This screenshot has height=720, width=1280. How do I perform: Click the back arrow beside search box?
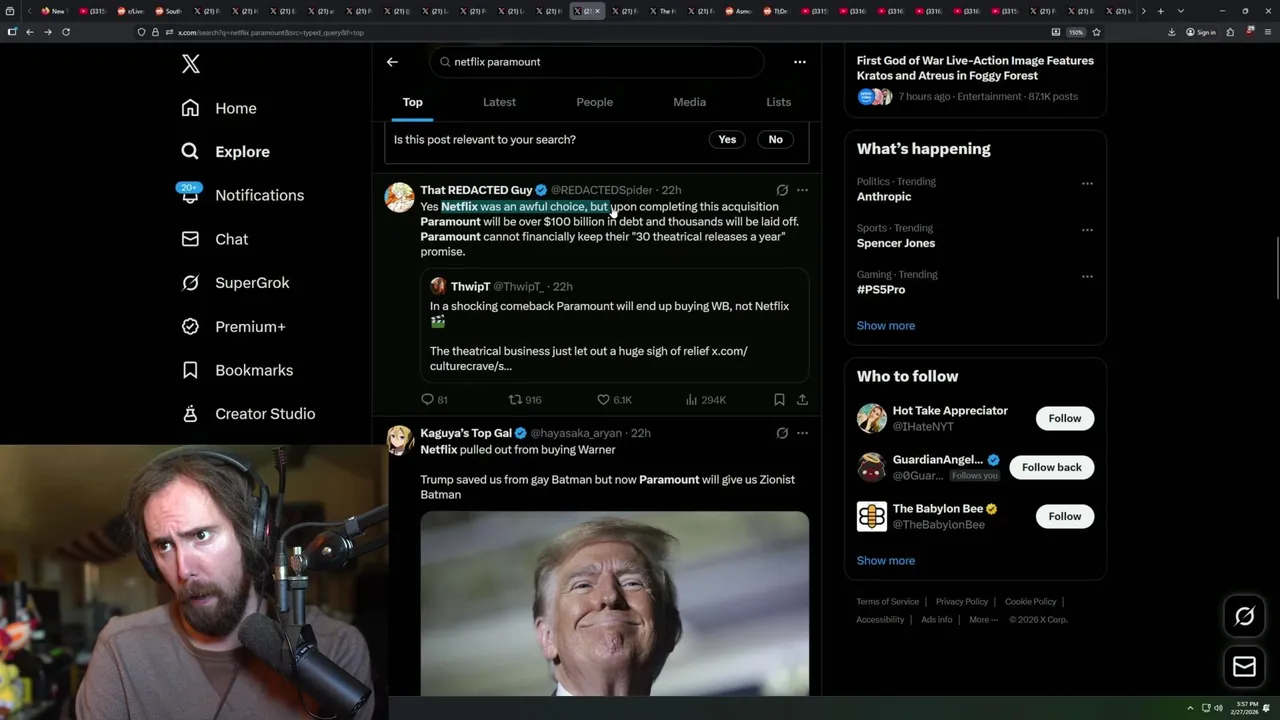pyautogui.click(x=392, y=62)
